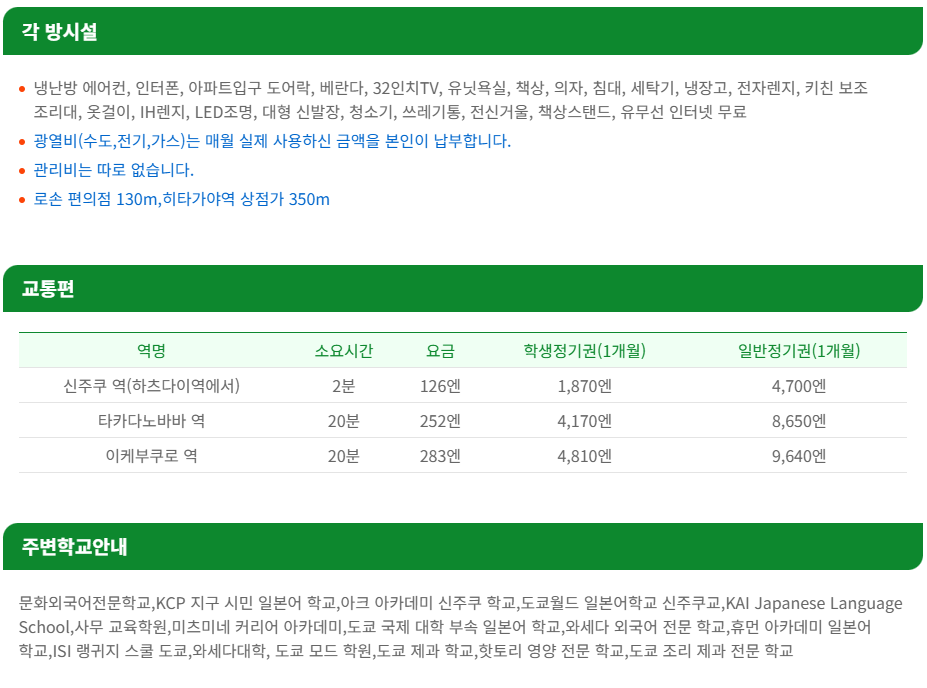This screenshot has width=927, height=688.
Task: Click the 교통편 section header
Action: pos(48,289)
